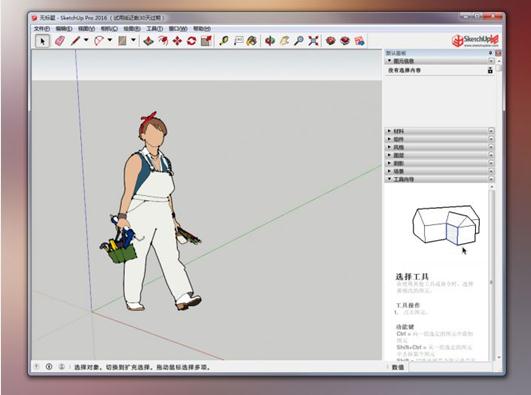
Task: Choose the Move tool with red arrows
Action: [177, 41]
